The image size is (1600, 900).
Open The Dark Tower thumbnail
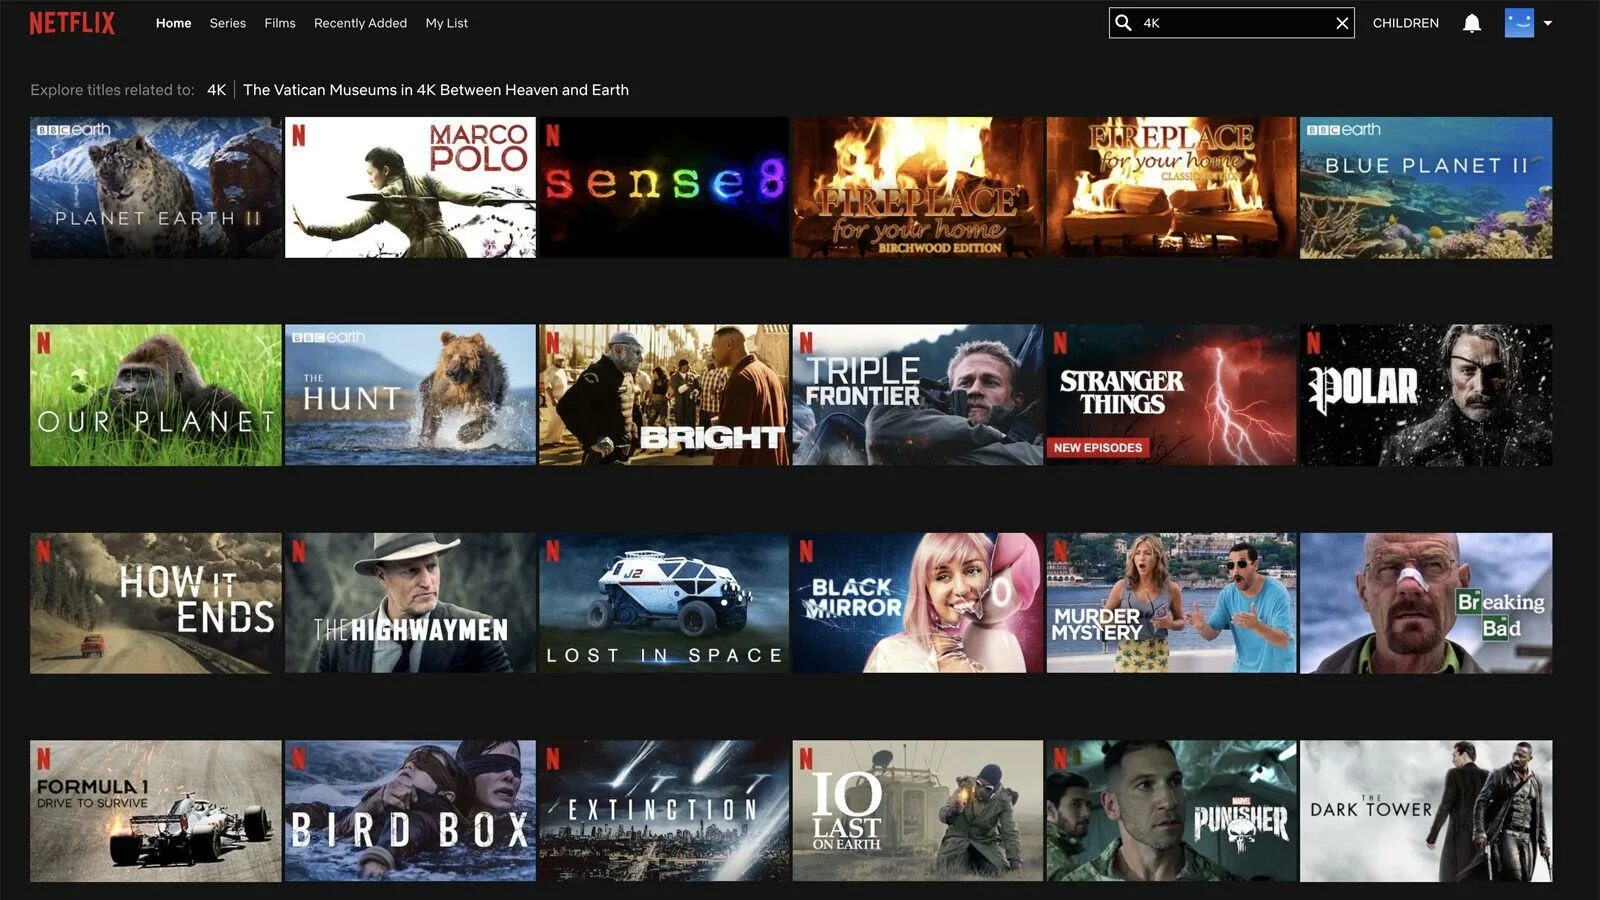coord(1426,811)
